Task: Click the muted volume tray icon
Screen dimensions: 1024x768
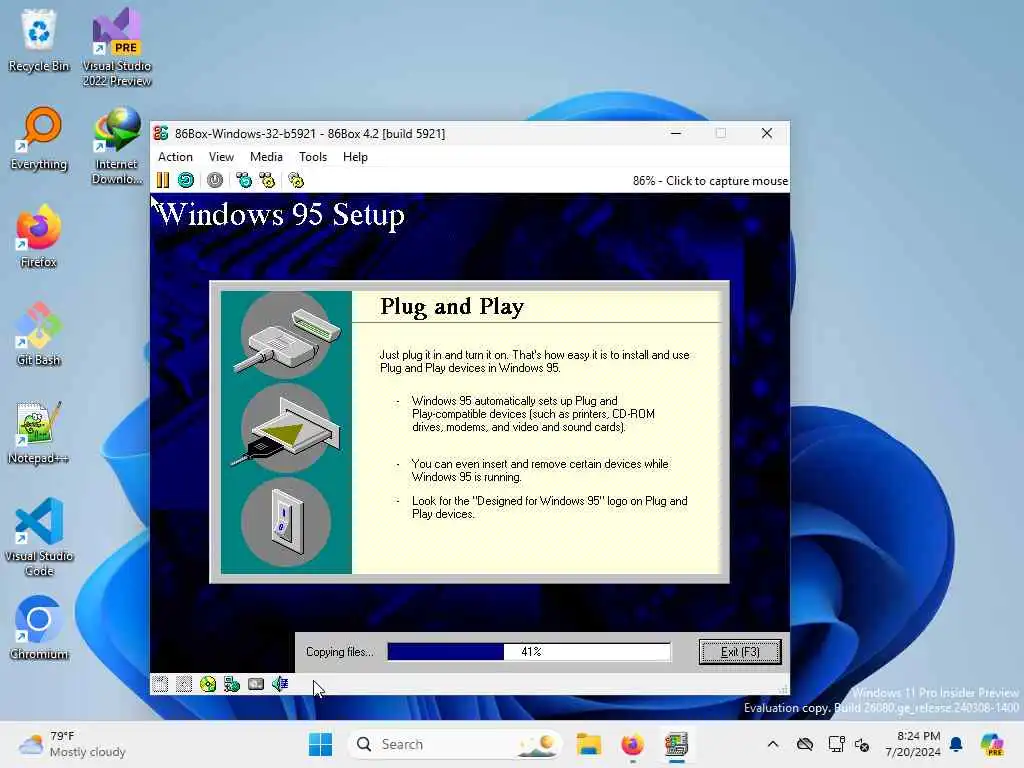Action: click(863, 744)
